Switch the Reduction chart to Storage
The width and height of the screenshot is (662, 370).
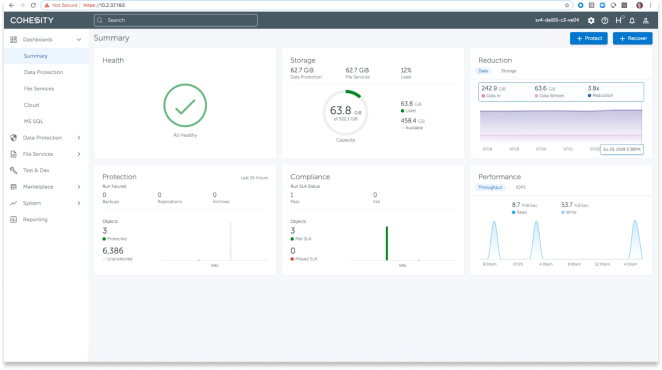pyautogui.click(x=509, y=71)
